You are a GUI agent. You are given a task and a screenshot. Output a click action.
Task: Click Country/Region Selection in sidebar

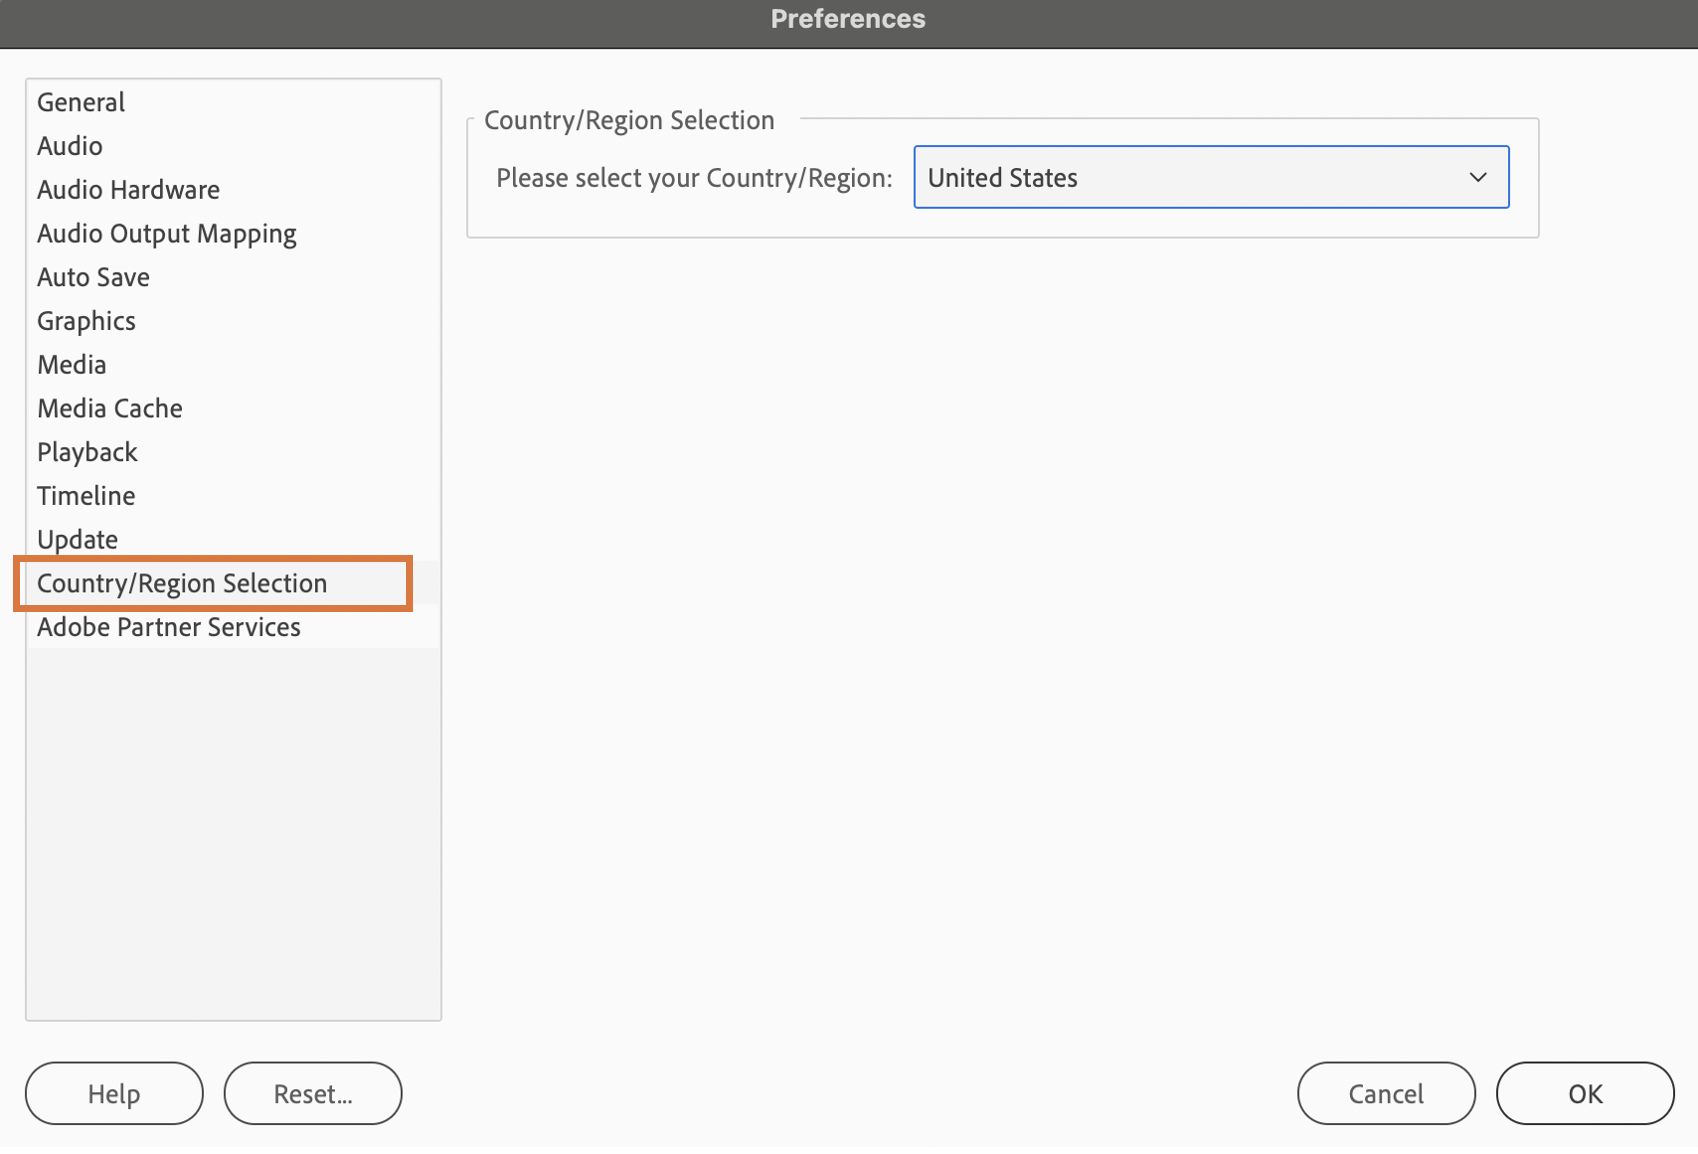[182, 583]
